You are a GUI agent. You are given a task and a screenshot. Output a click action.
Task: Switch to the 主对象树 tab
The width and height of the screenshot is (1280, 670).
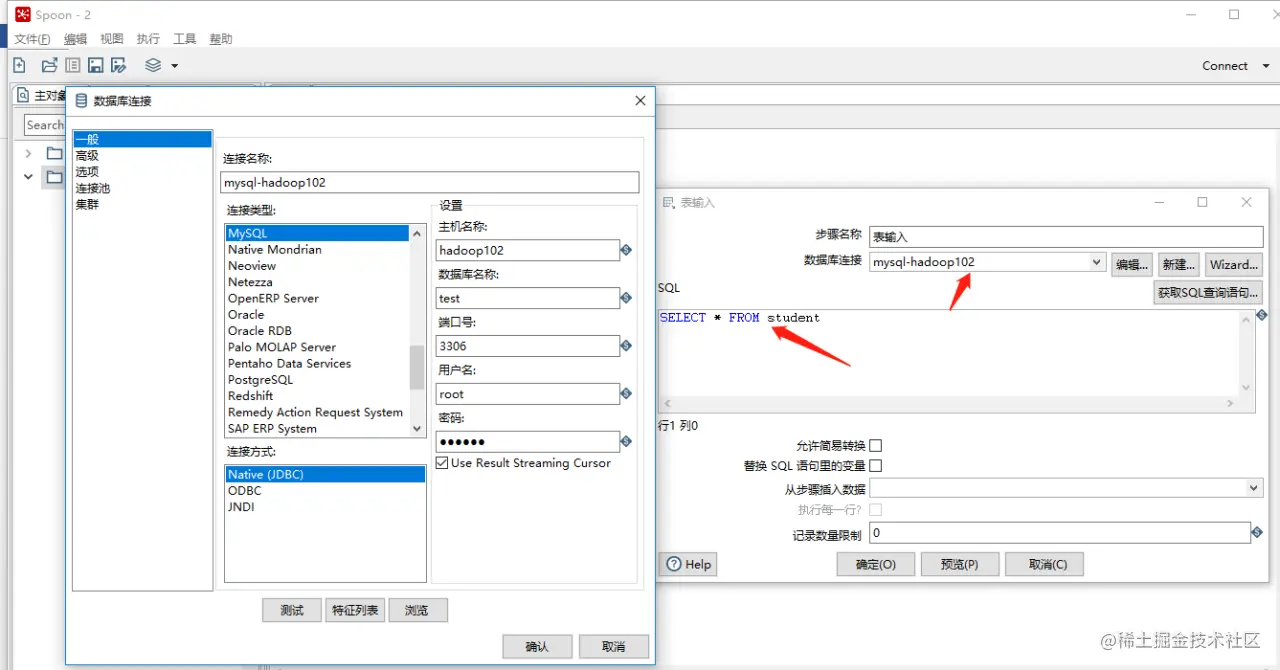(42, 96)
